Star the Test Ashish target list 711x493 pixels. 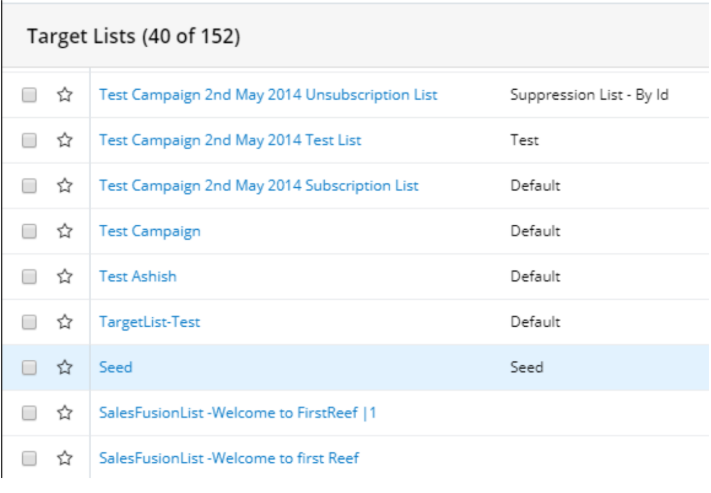(65, 277)
